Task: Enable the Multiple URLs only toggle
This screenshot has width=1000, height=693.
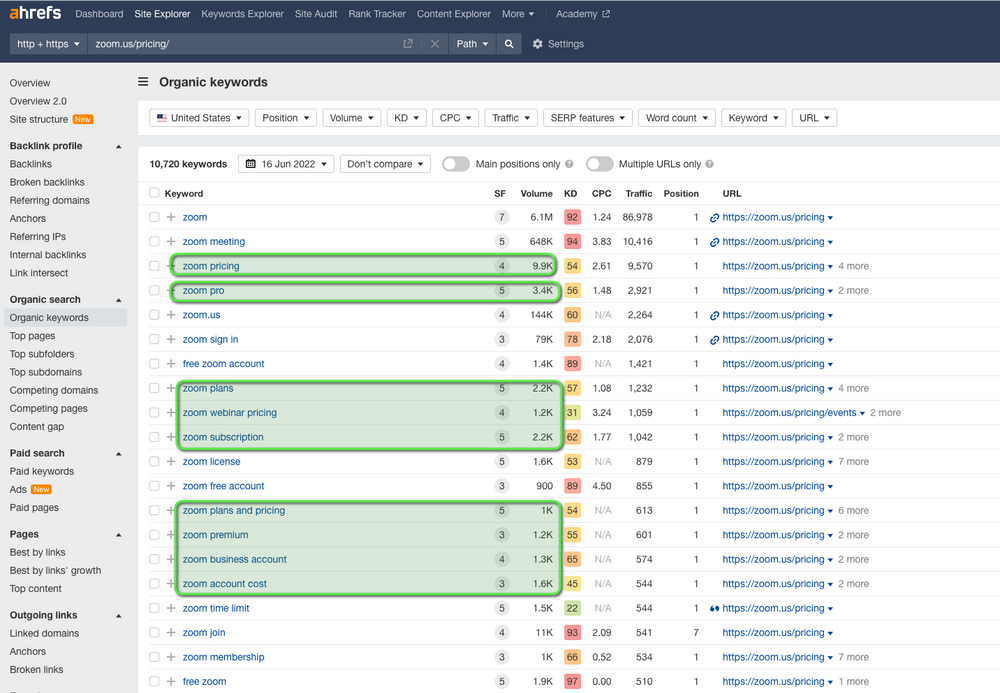Action: (x=600, y=164)
